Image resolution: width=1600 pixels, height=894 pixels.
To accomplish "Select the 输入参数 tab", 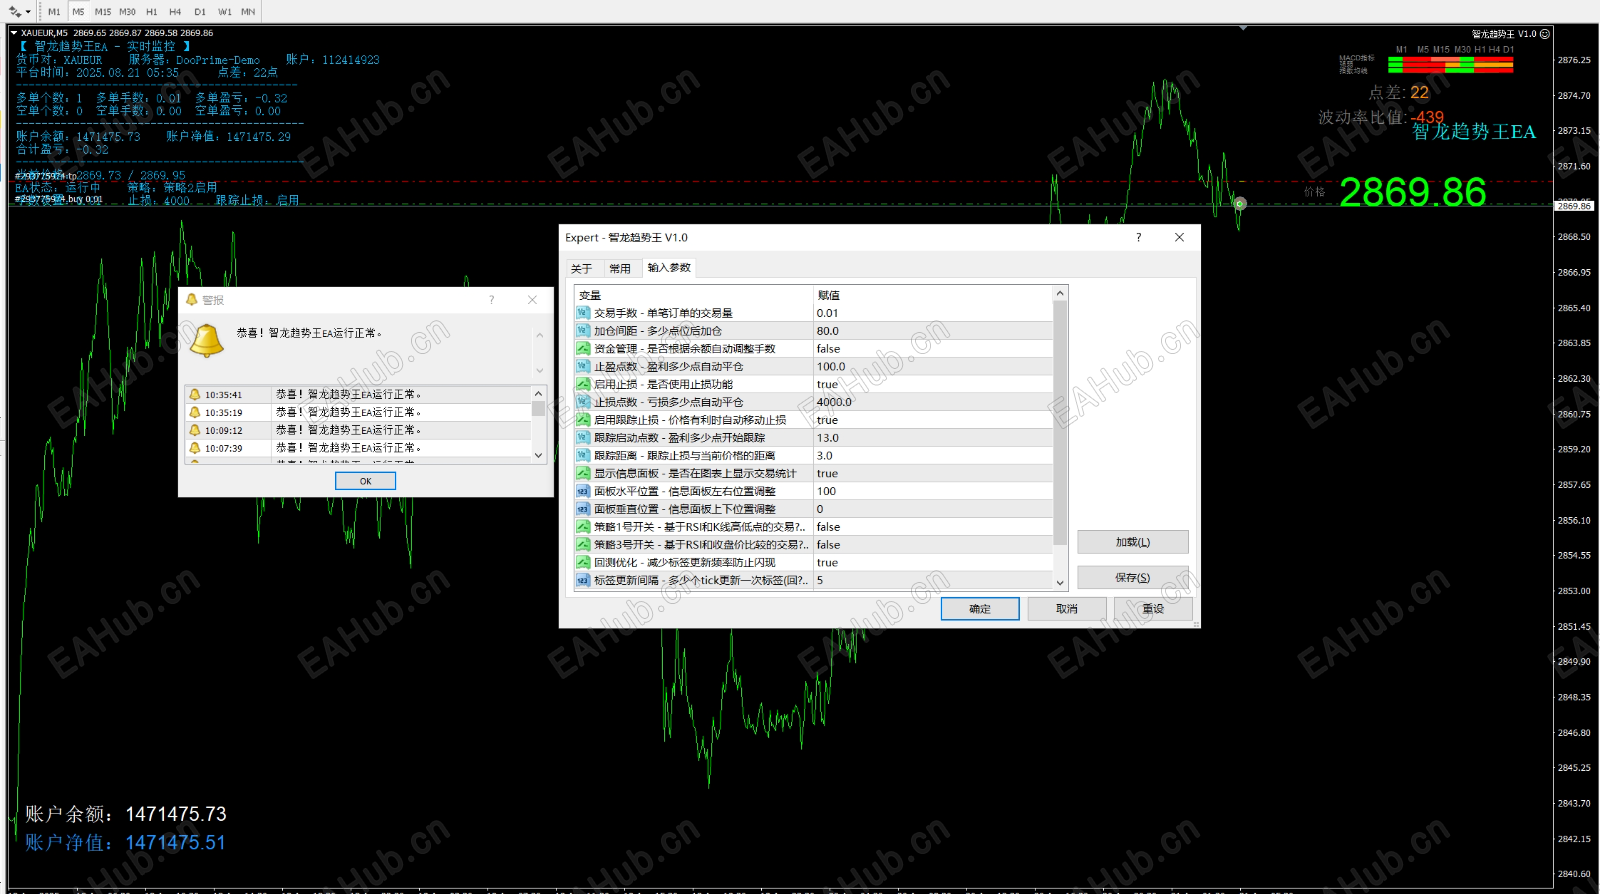I will tap(669, 268).
